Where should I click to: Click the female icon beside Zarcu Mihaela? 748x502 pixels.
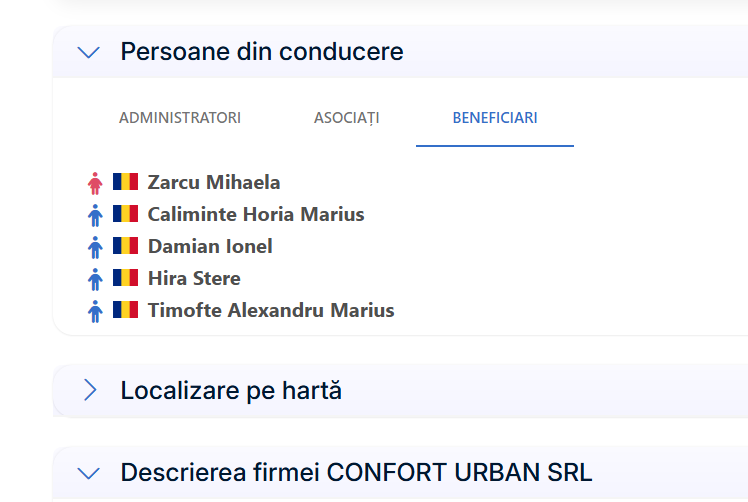95,183
